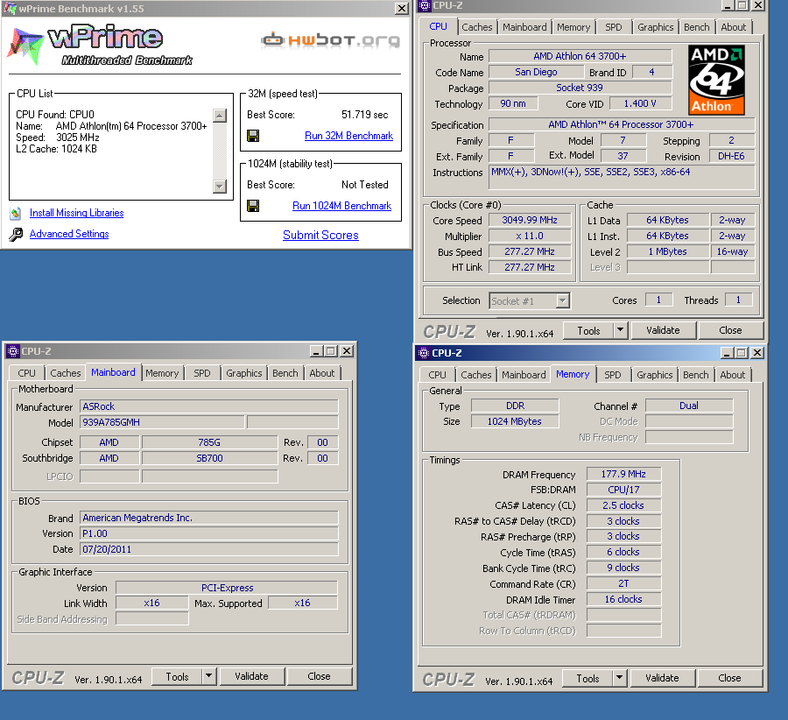Viewport: 788px width, 720px height.
Task: Click the HWBOT.org logo
Action: tap(331, 40)
